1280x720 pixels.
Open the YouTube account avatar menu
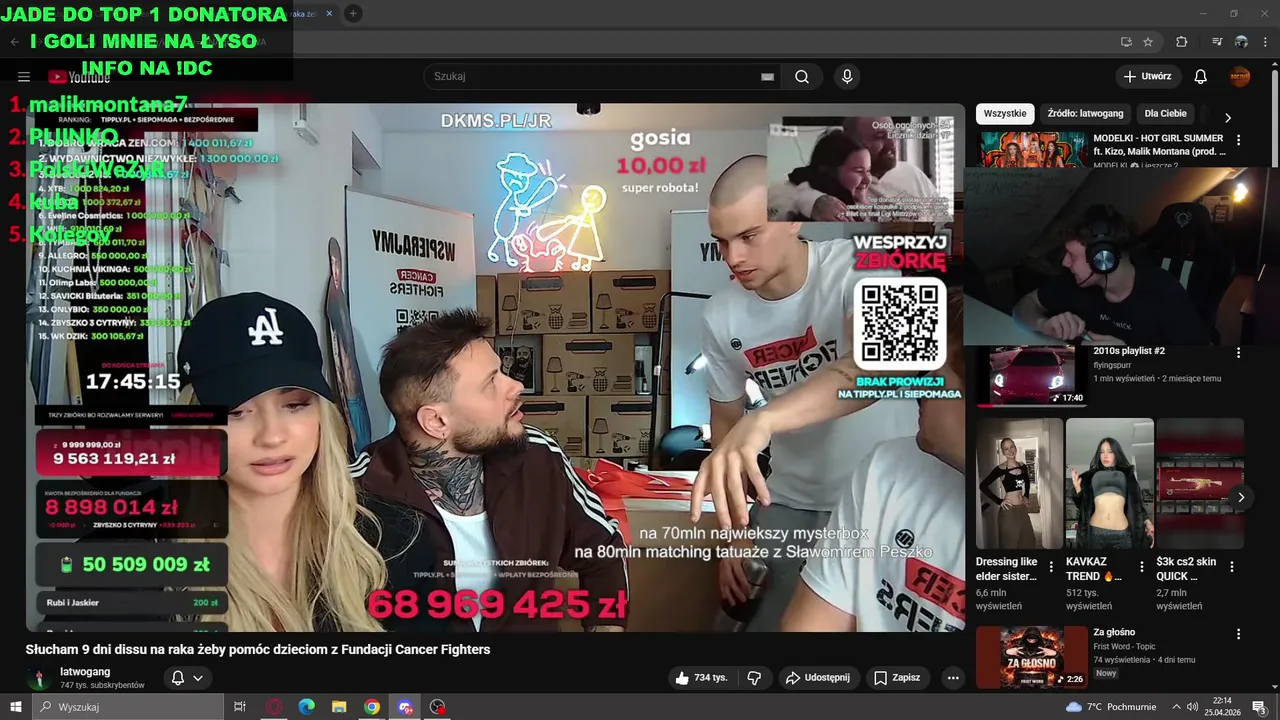pos(1240,77)
